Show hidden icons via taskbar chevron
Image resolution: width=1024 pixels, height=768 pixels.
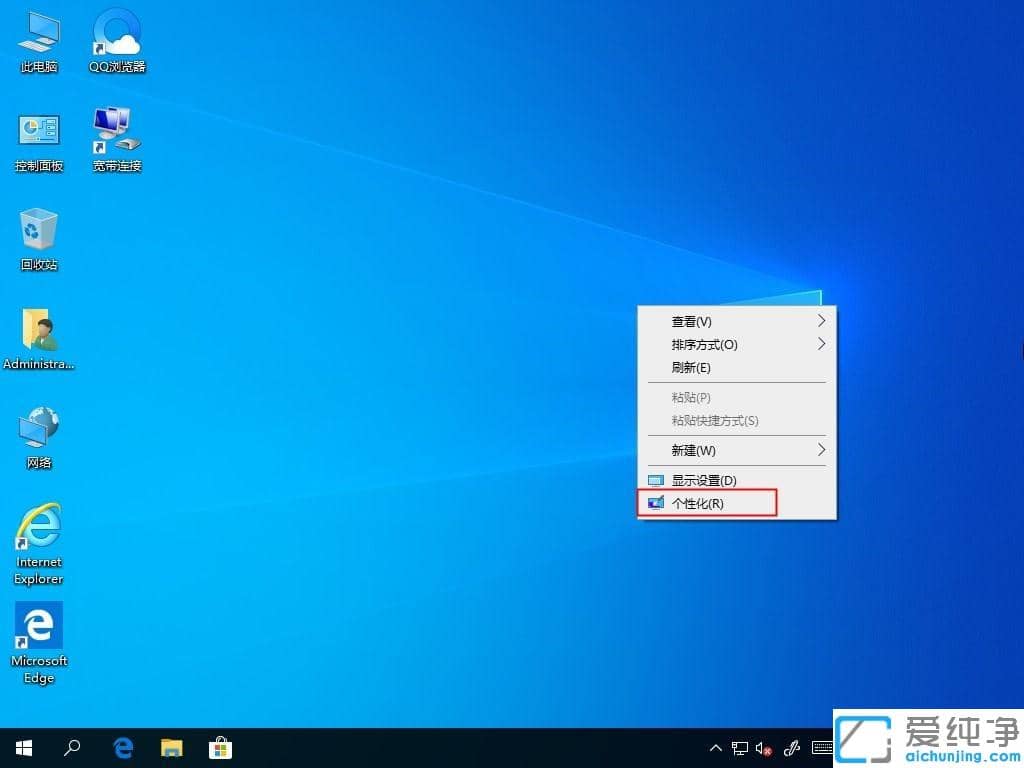[x=715, y=747]
